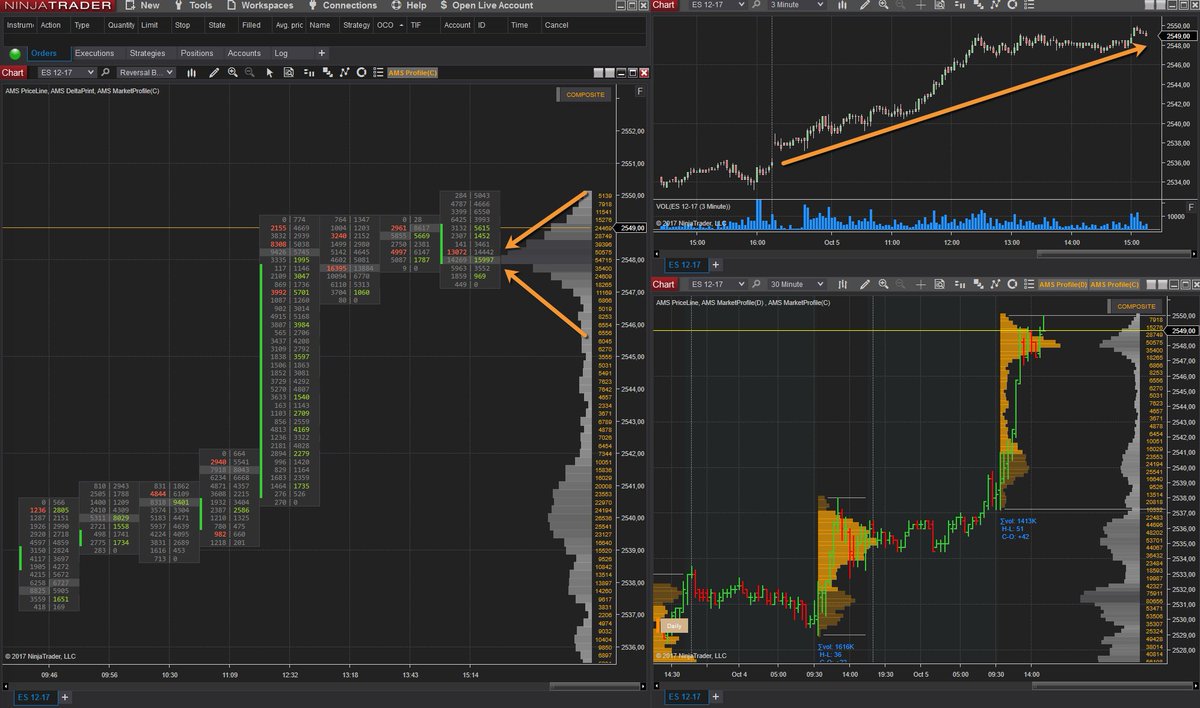
Task: Switch to the Positions tab
Action: [197, 53]
